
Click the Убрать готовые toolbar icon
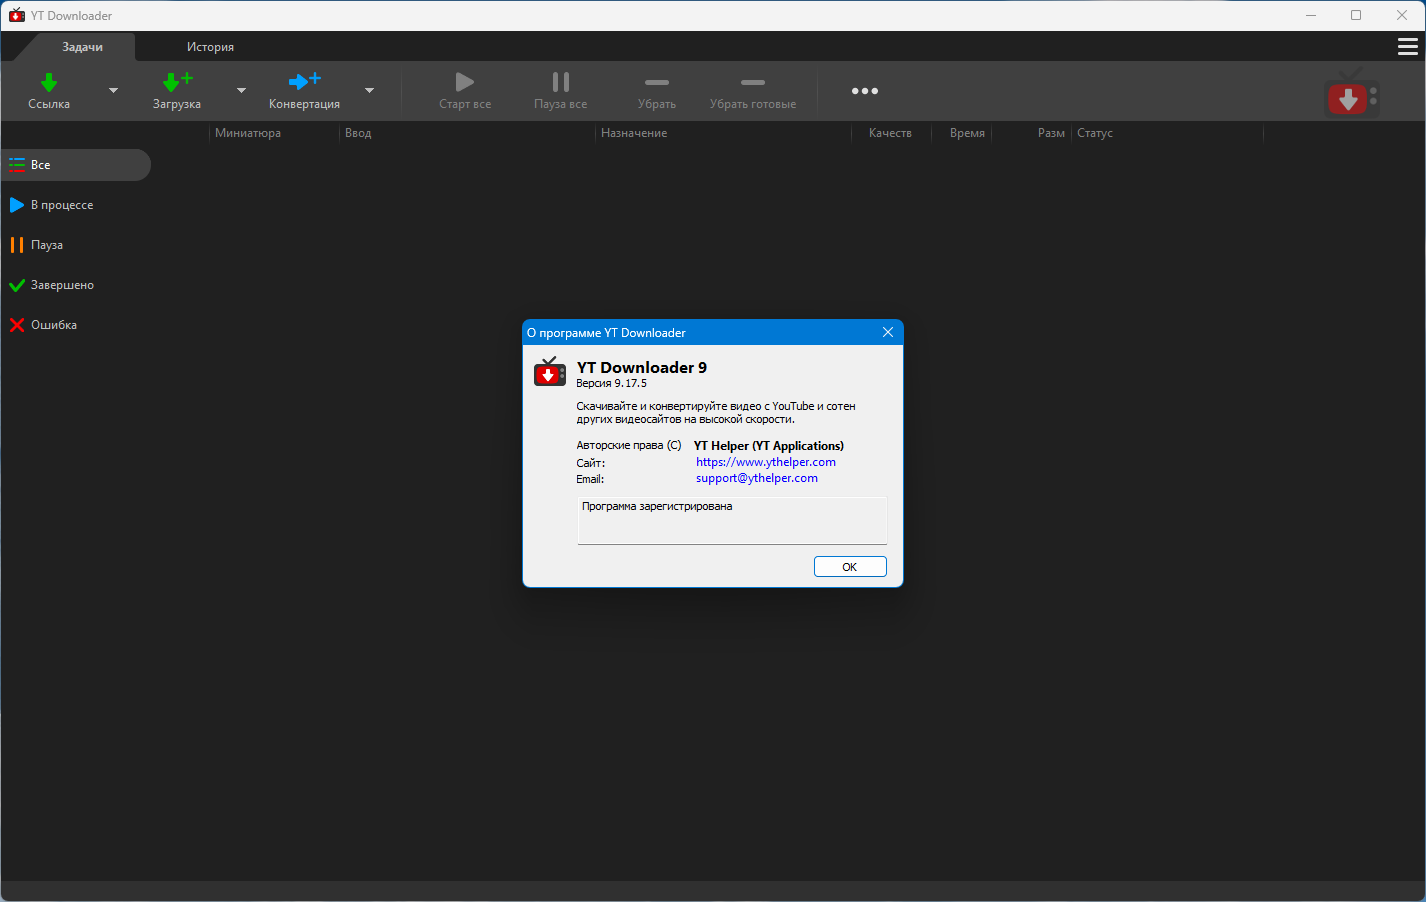pos(752,83)
